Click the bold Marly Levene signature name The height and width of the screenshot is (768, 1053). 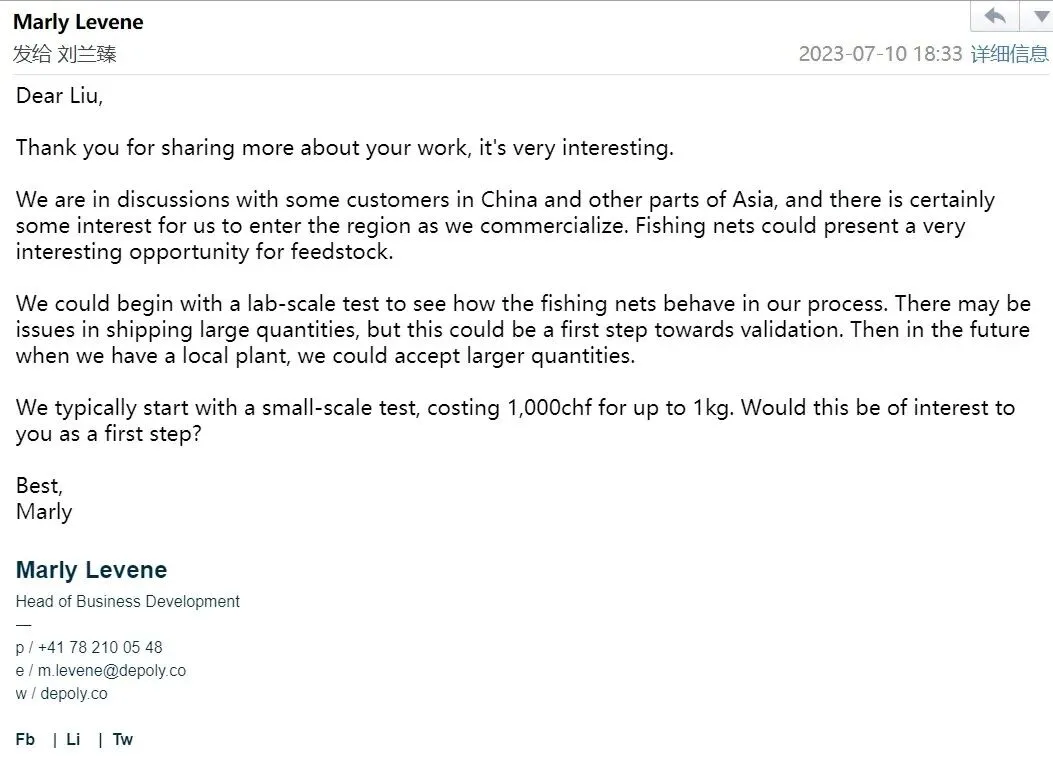point(91,570)
